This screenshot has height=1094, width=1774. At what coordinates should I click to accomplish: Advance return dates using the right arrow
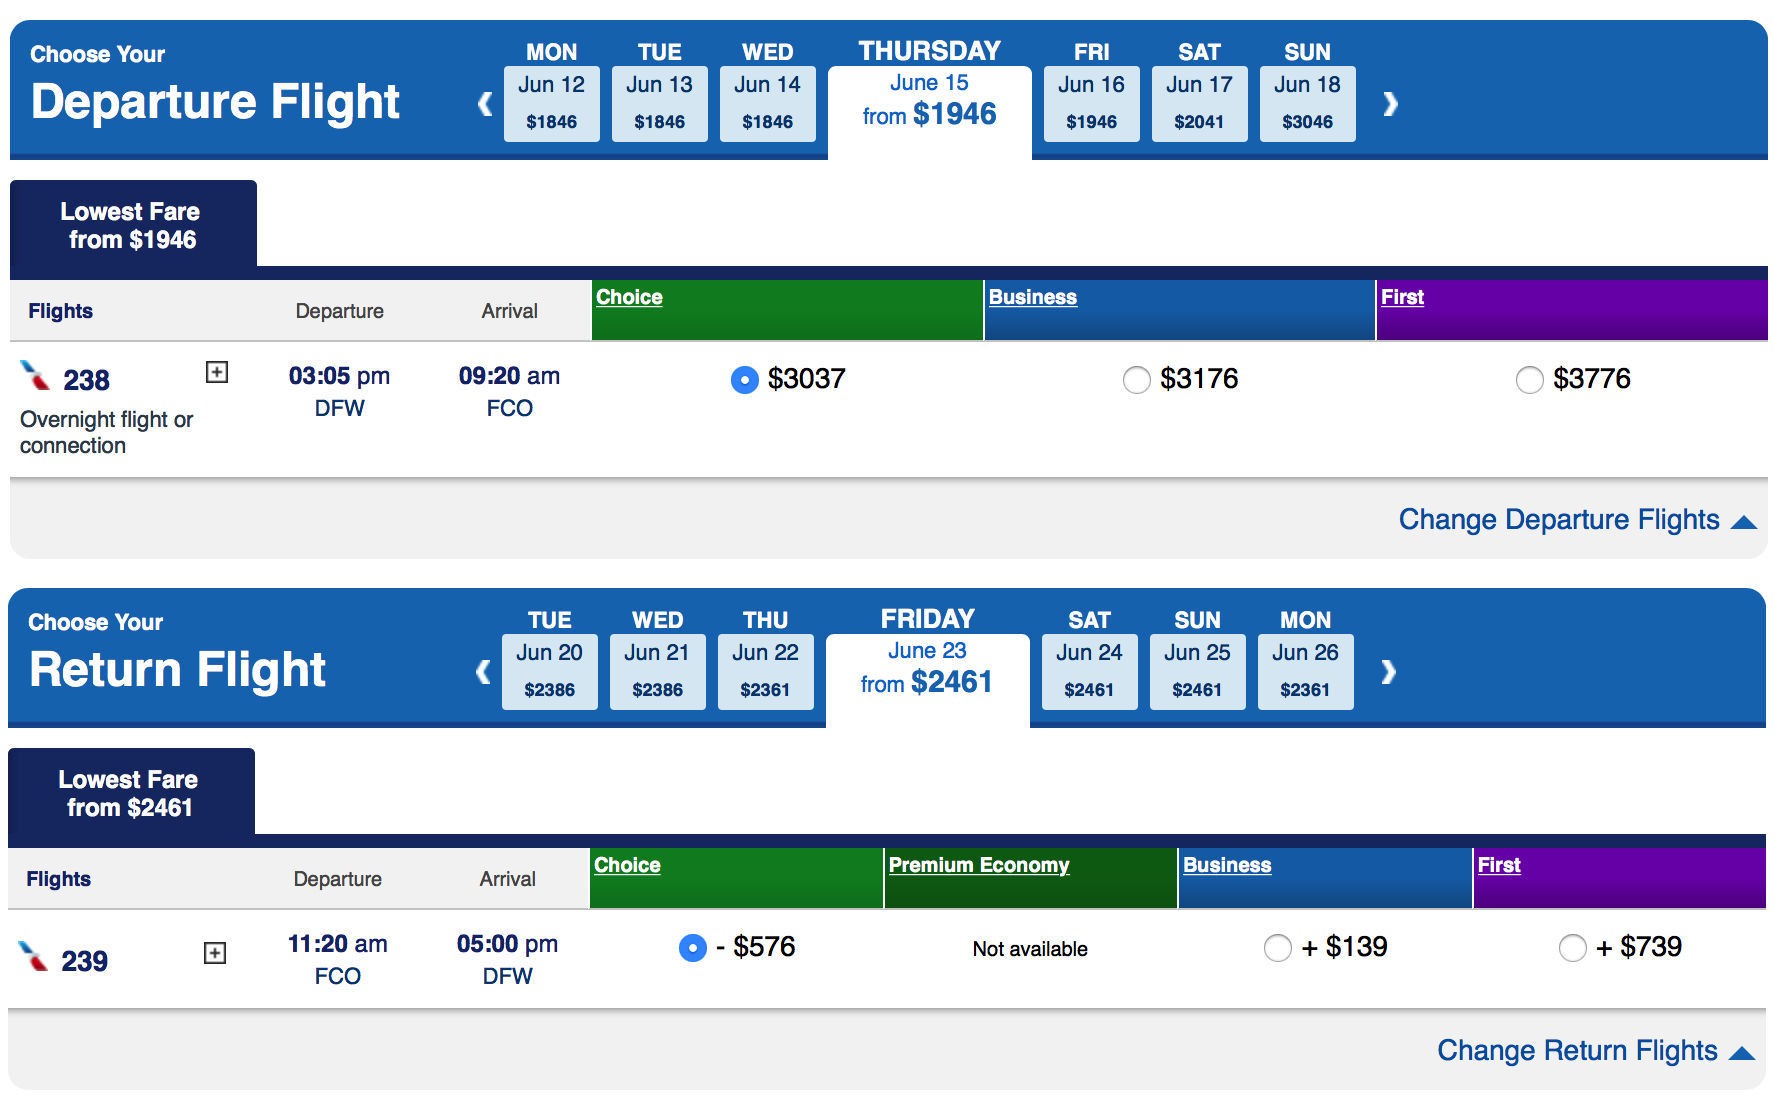[1389, 671]
